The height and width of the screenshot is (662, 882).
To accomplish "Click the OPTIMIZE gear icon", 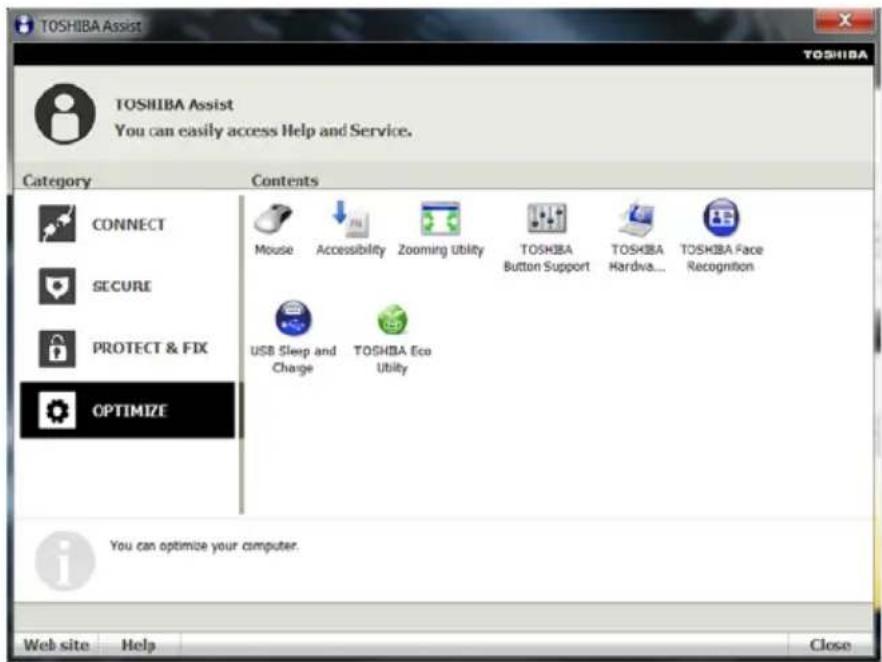I will point(57,411).
